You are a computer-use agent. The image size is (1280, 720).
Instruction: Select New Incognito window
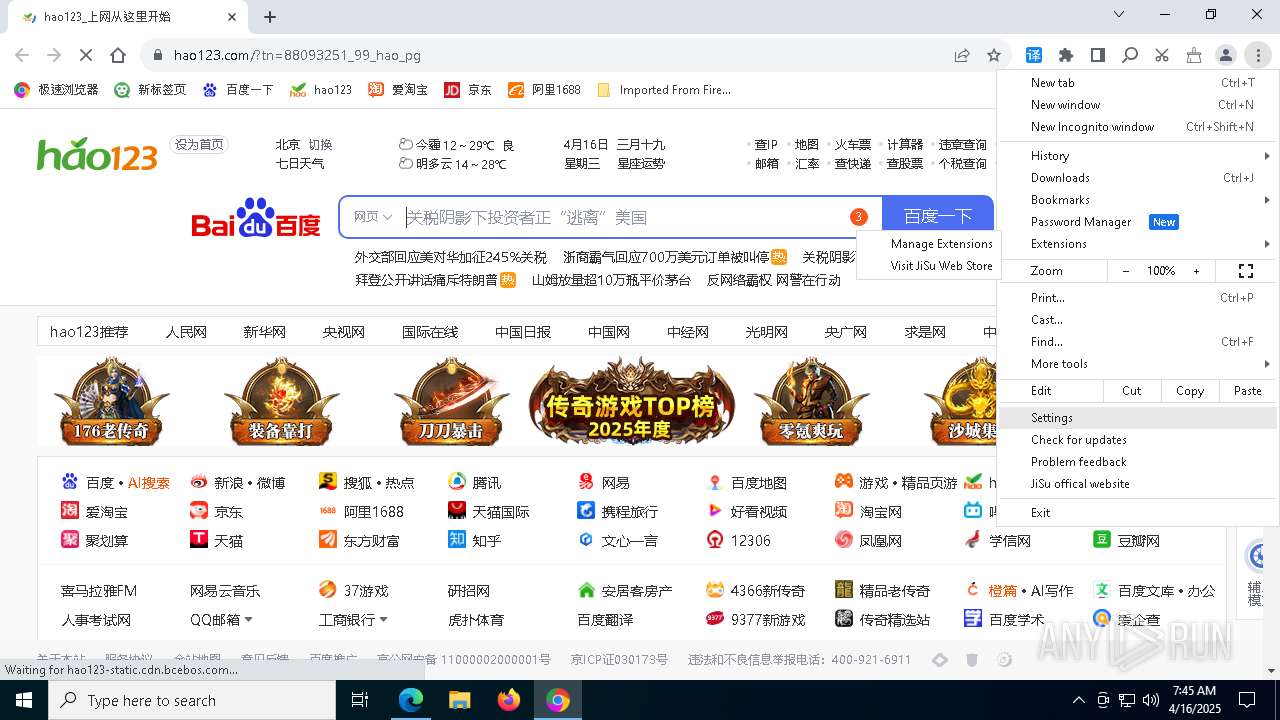[1138, 127]
